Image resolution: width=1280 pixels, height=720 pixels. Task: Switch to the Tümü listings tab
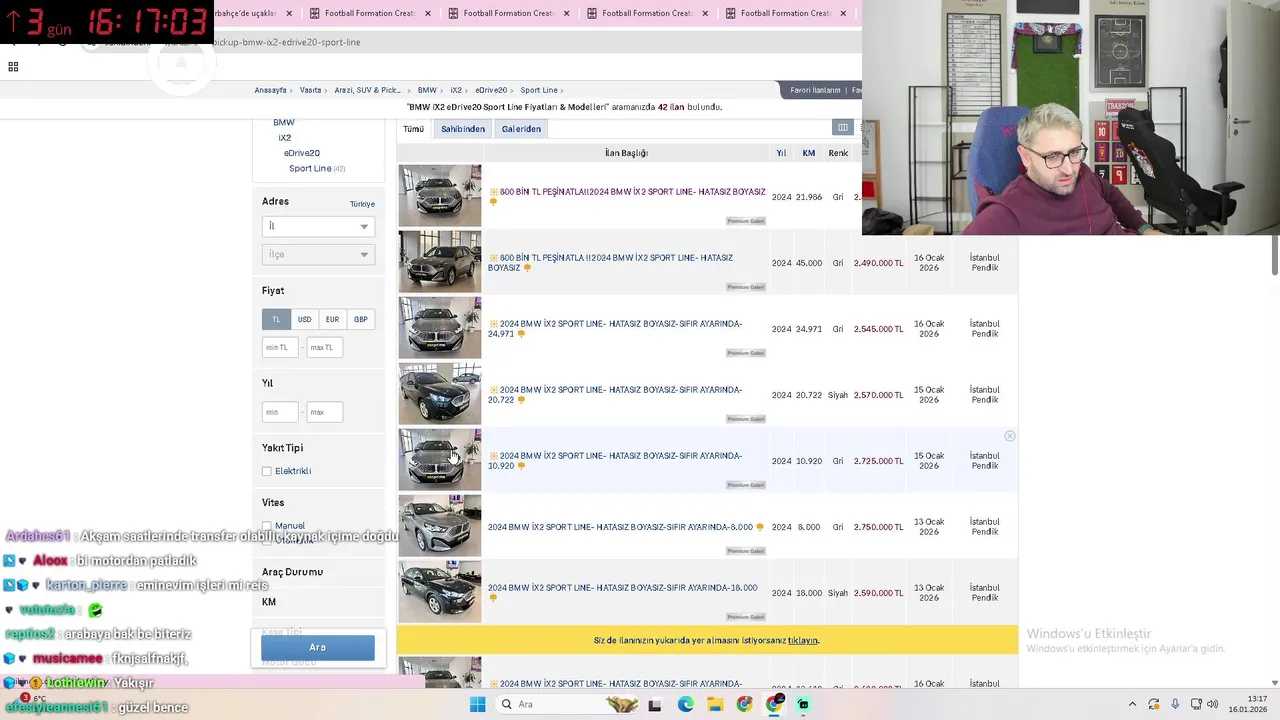coord(413,129)
